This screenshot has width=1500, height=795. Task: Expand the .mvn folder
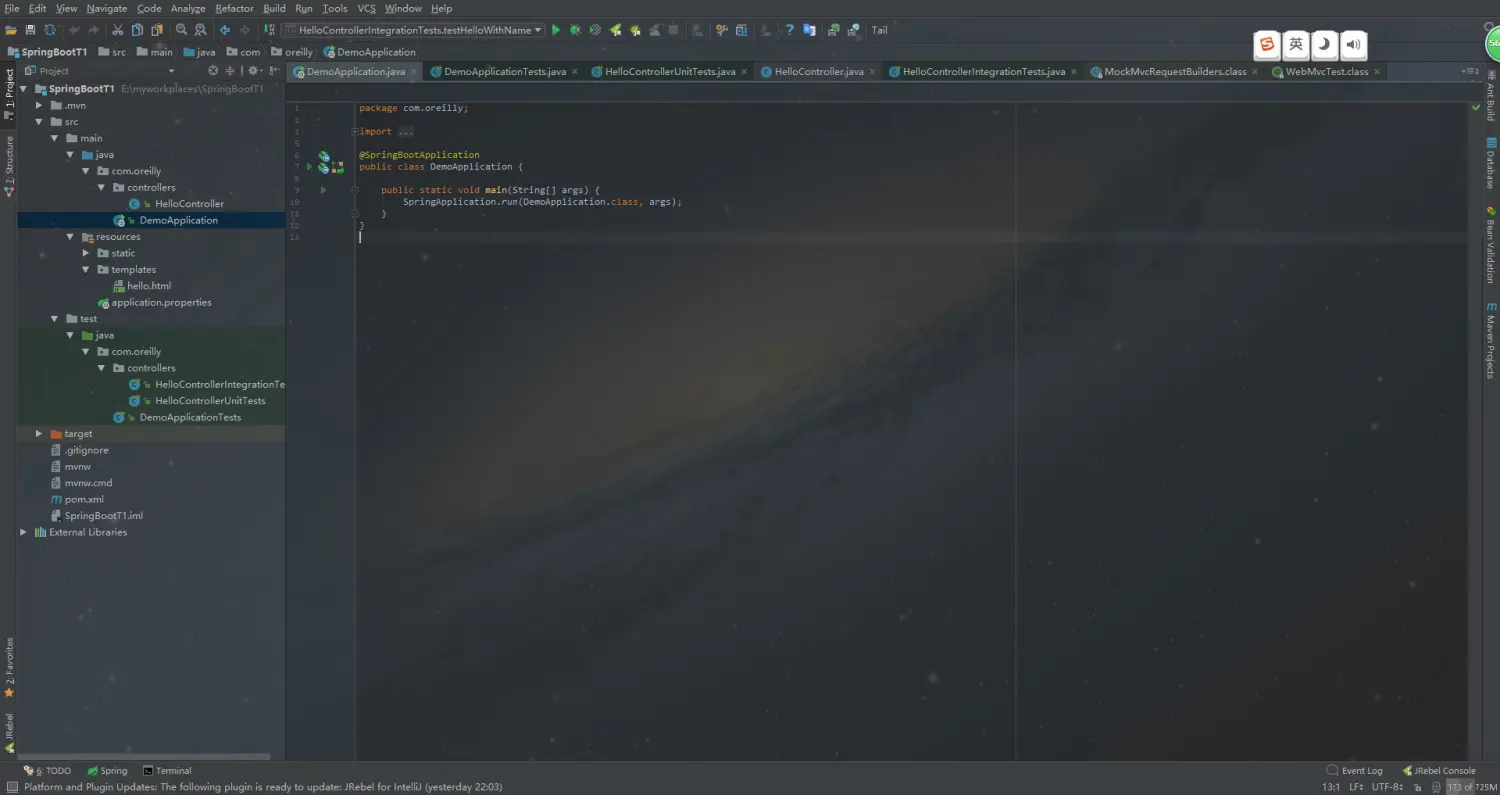[39, 105]
